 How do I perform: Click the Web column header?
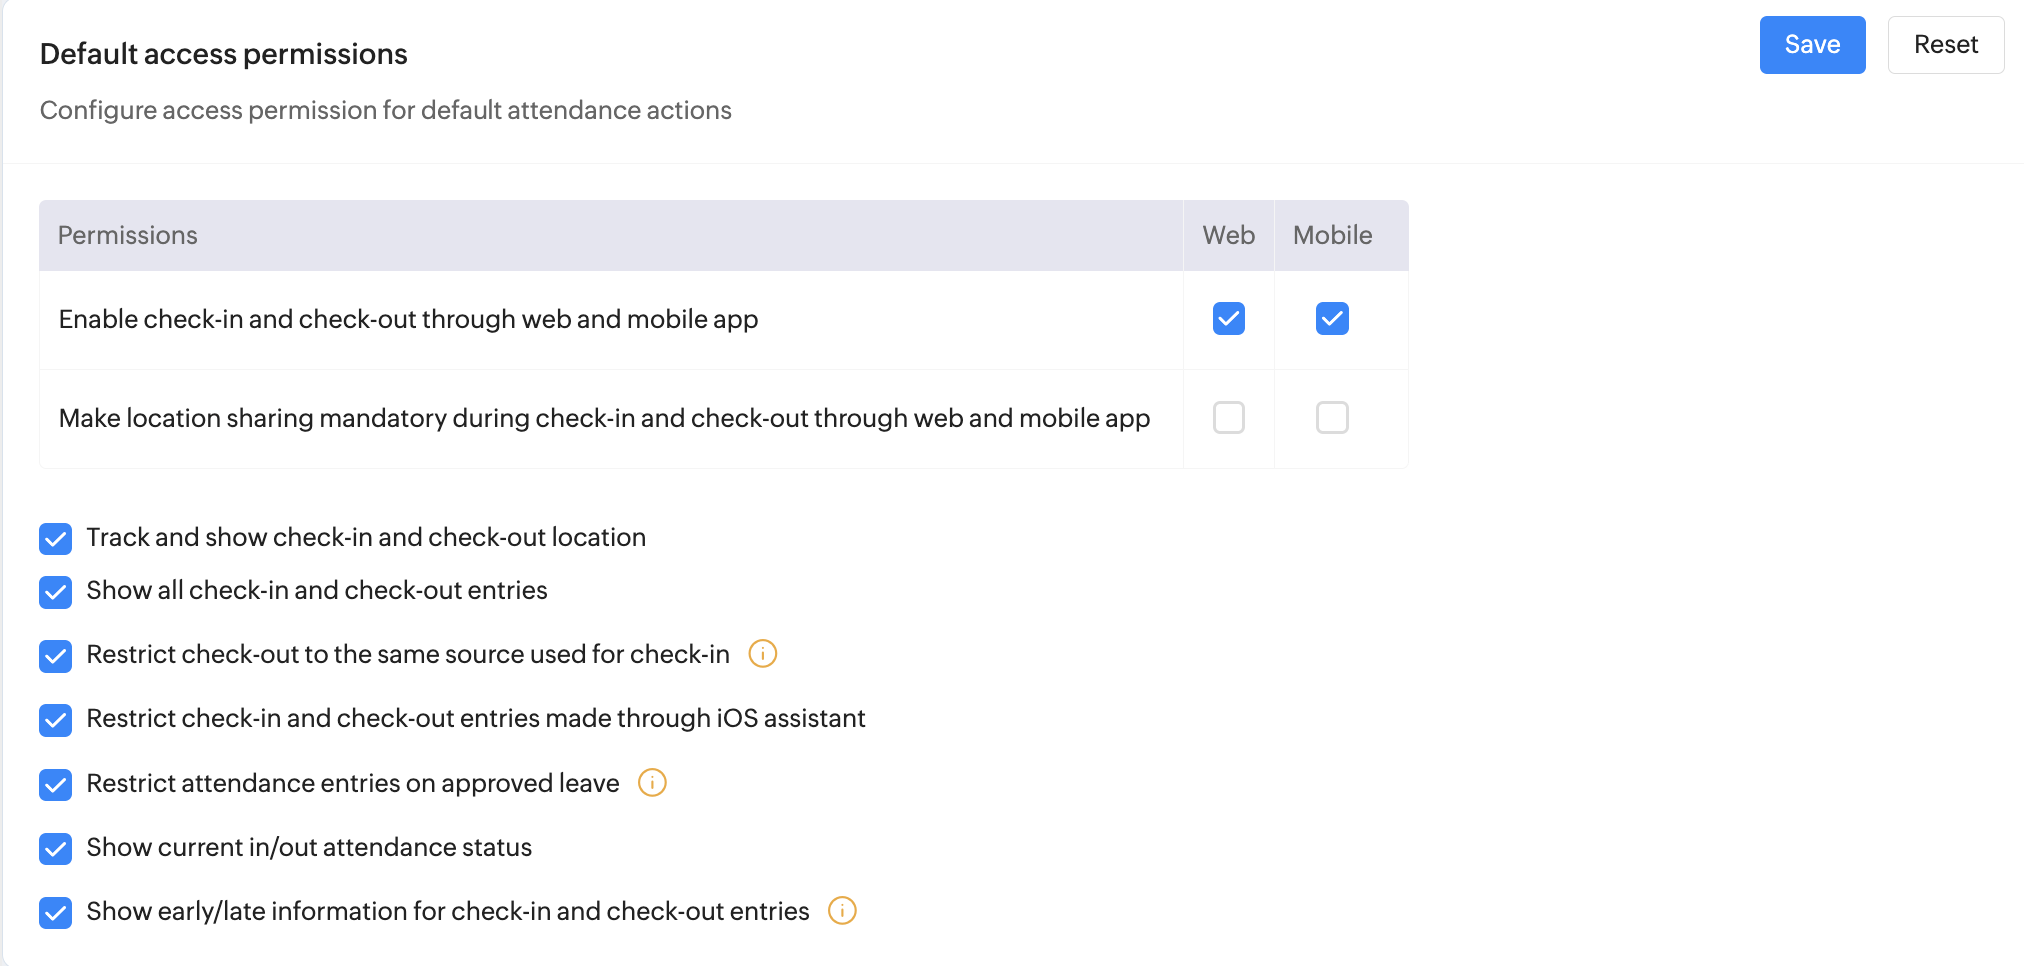click(x=1228, y=236)
